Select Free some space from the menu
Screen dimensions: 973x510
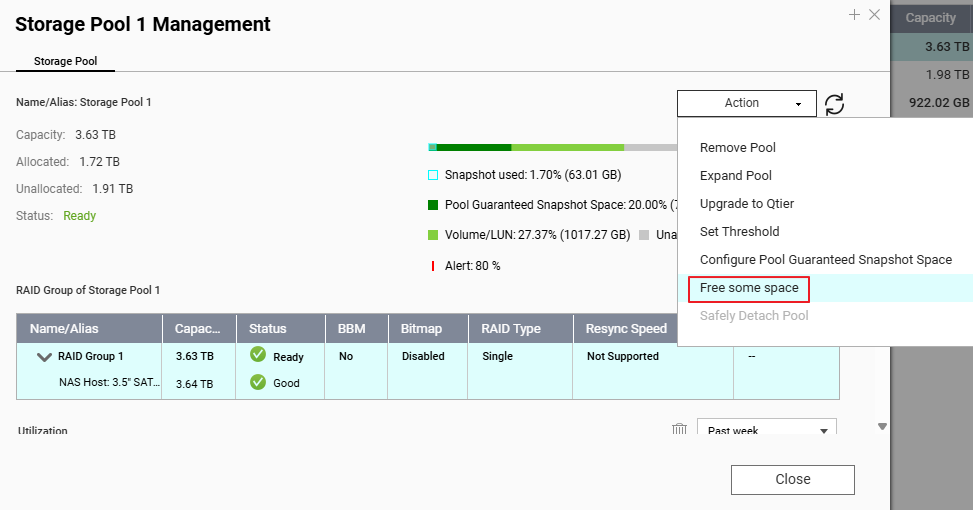(749, 288)
